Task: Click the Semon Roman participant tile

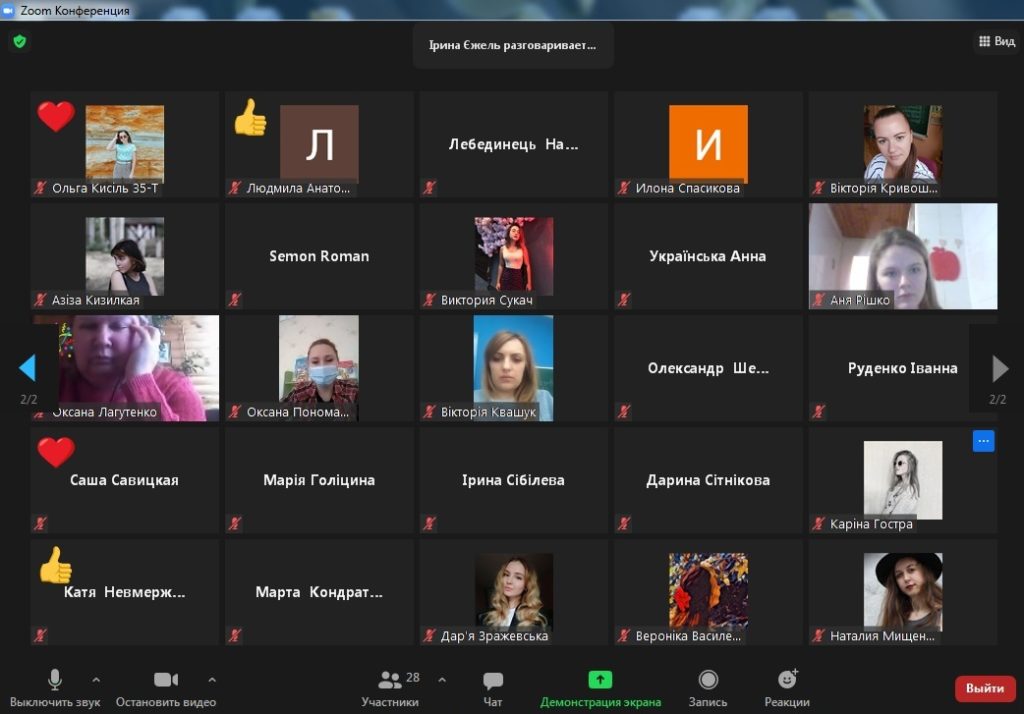Action: coord(319,256)
